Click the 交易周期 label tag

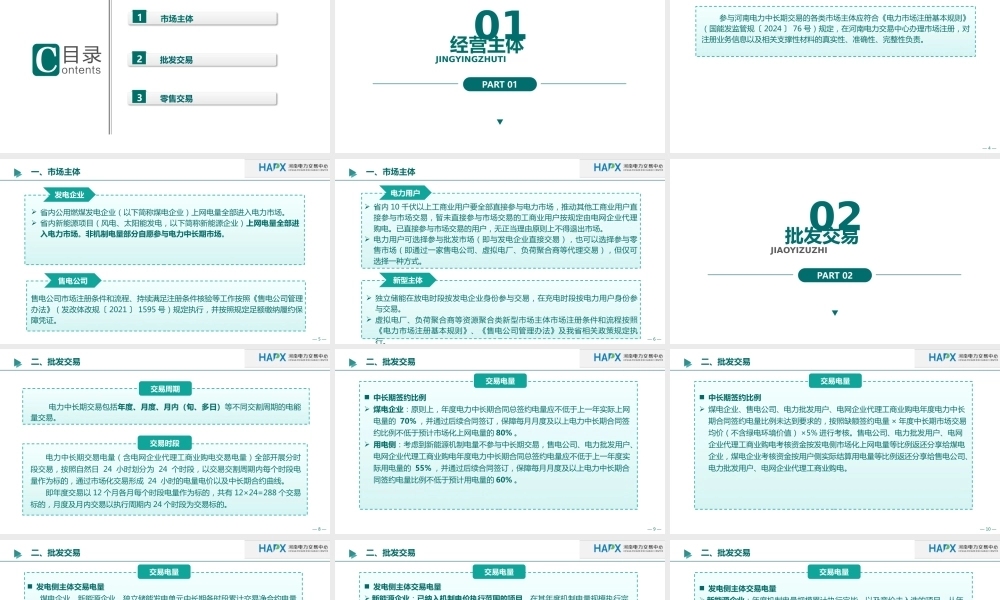pos(165,388)
